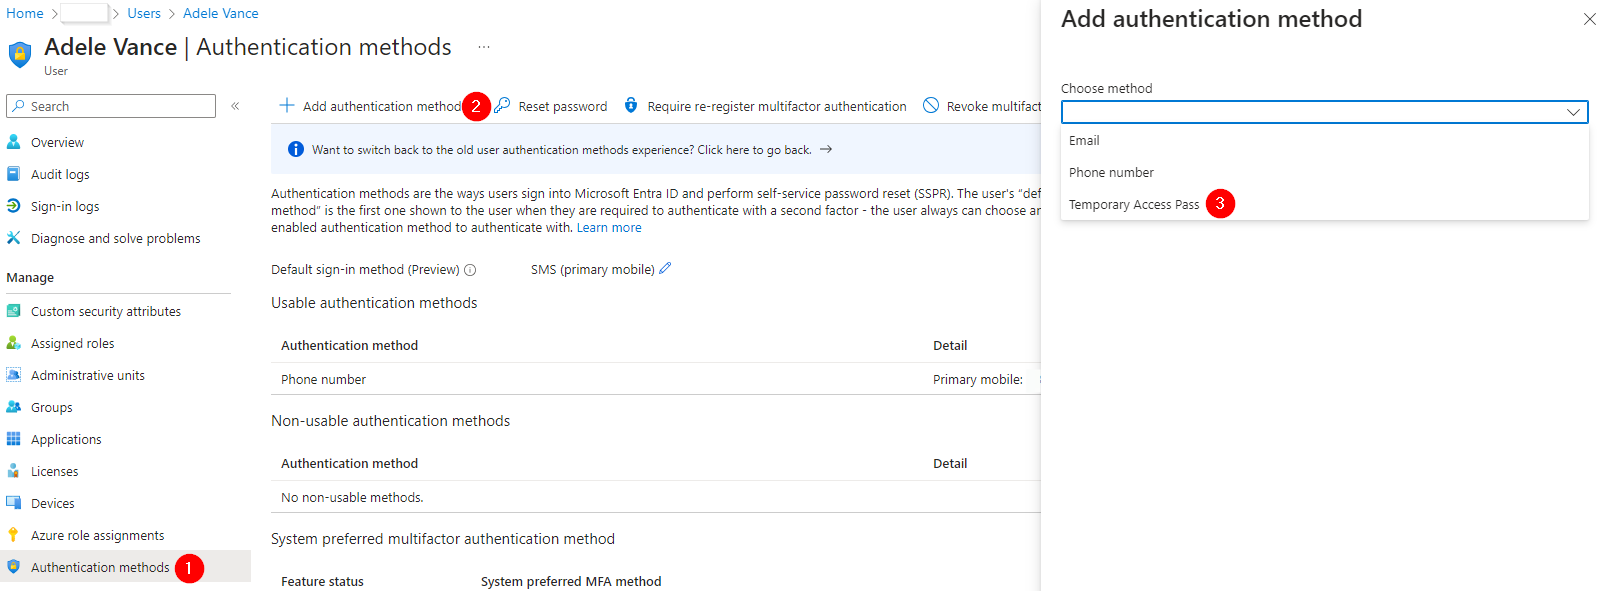Click the Feature status column header
This screenshot has width=1603, height=591.
(322, 582)
